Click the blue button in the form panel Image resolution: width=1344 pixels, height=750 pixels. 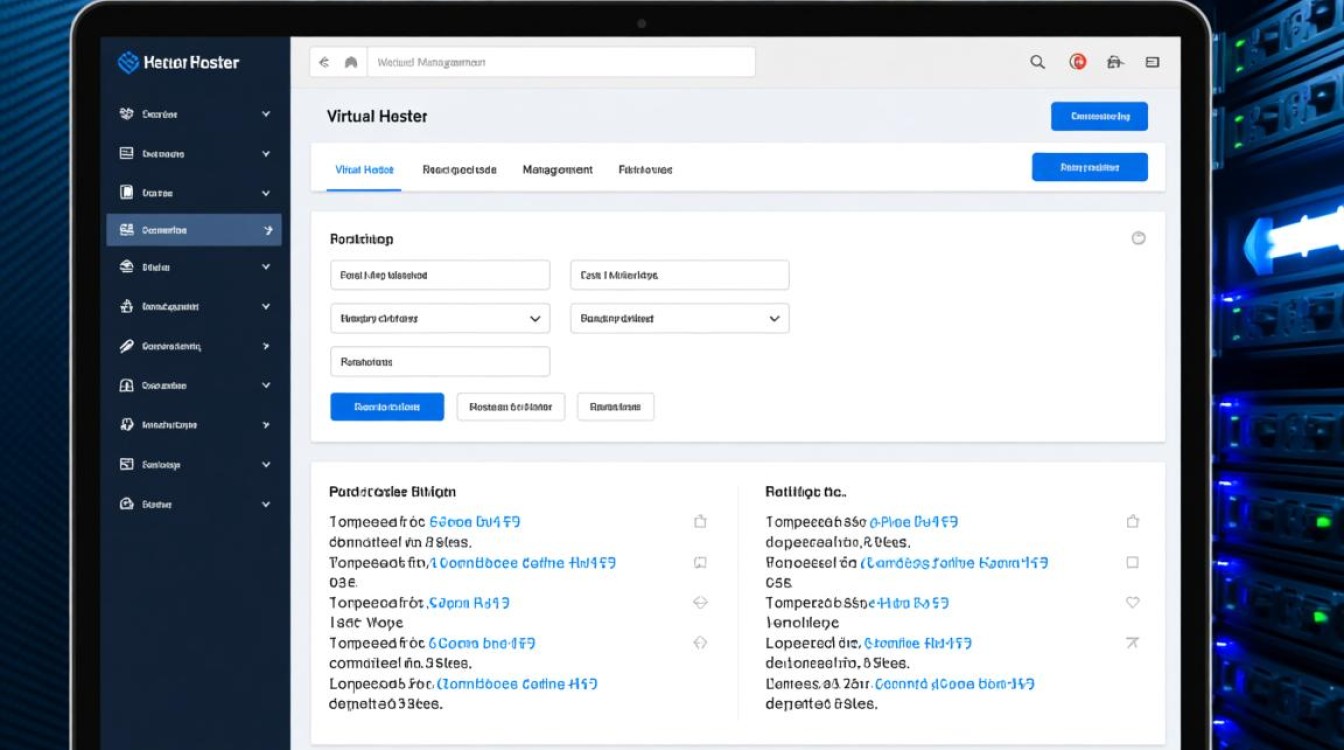tap(387, 407)
